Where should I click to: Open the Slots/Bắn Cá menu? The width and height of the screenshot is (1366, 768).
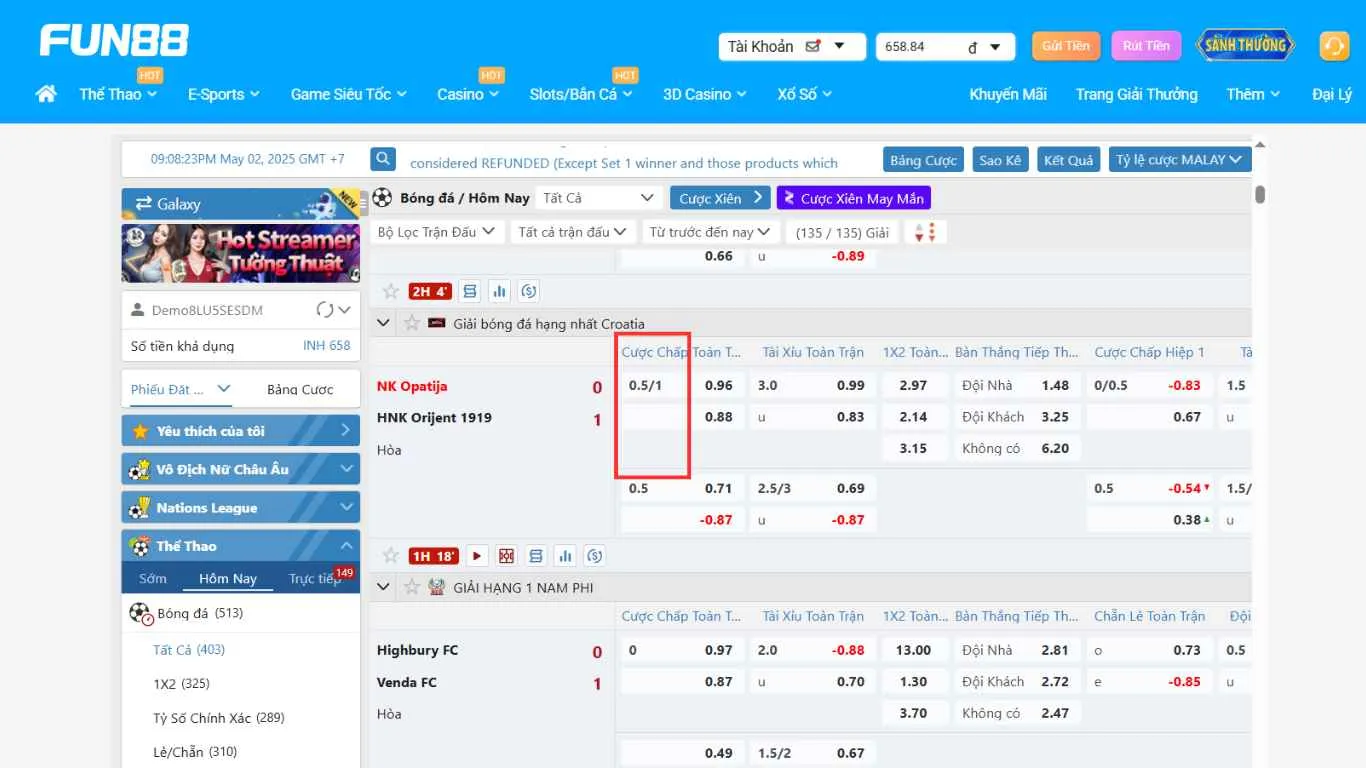click(581, 94)
